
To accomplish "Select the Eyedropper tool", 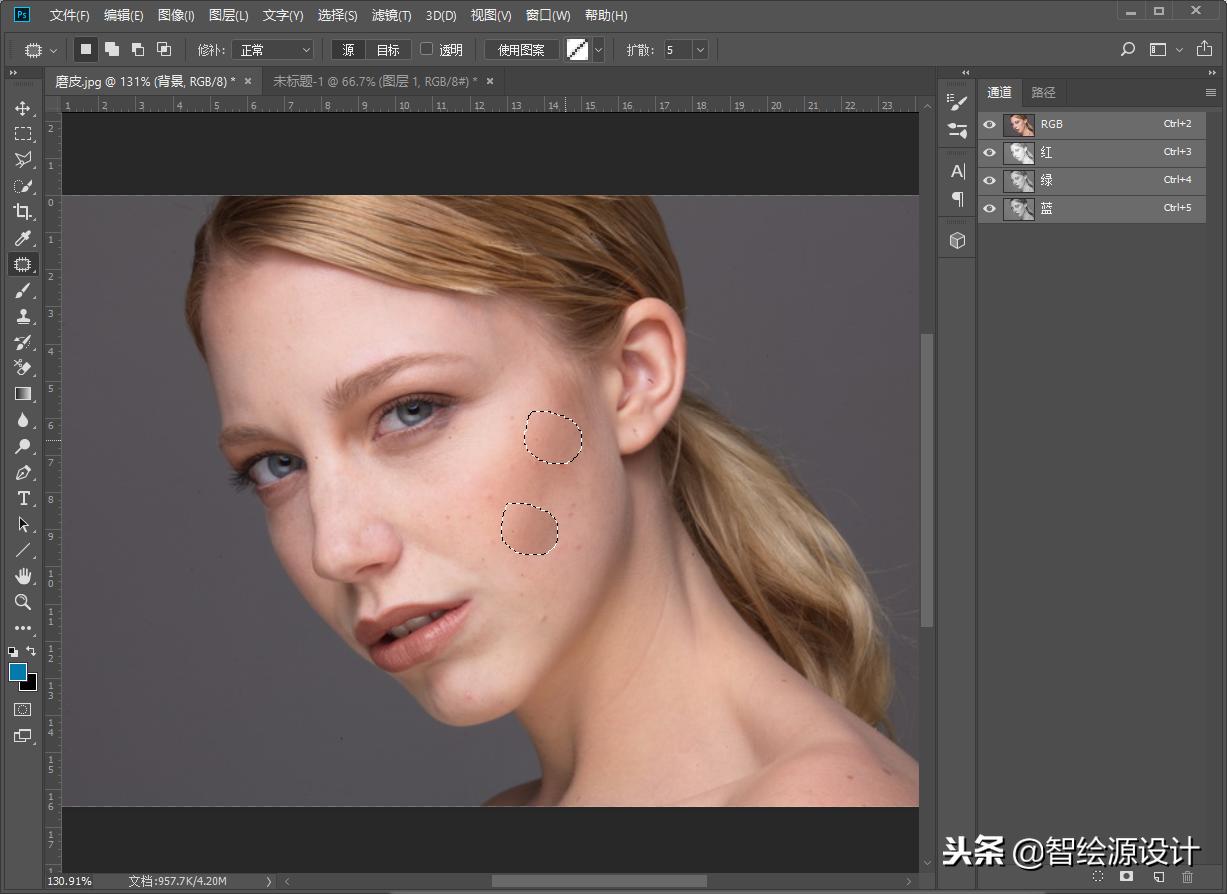I will [22, 238].
